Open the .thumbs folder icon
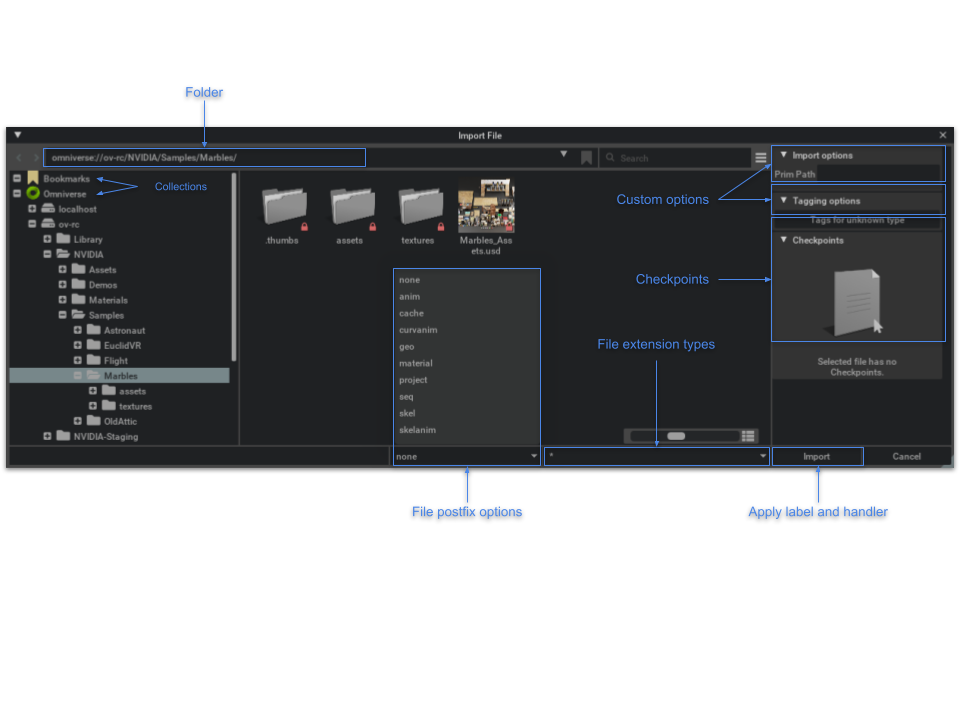The width and height of the screenshot is (960, 720). [284, 205]
